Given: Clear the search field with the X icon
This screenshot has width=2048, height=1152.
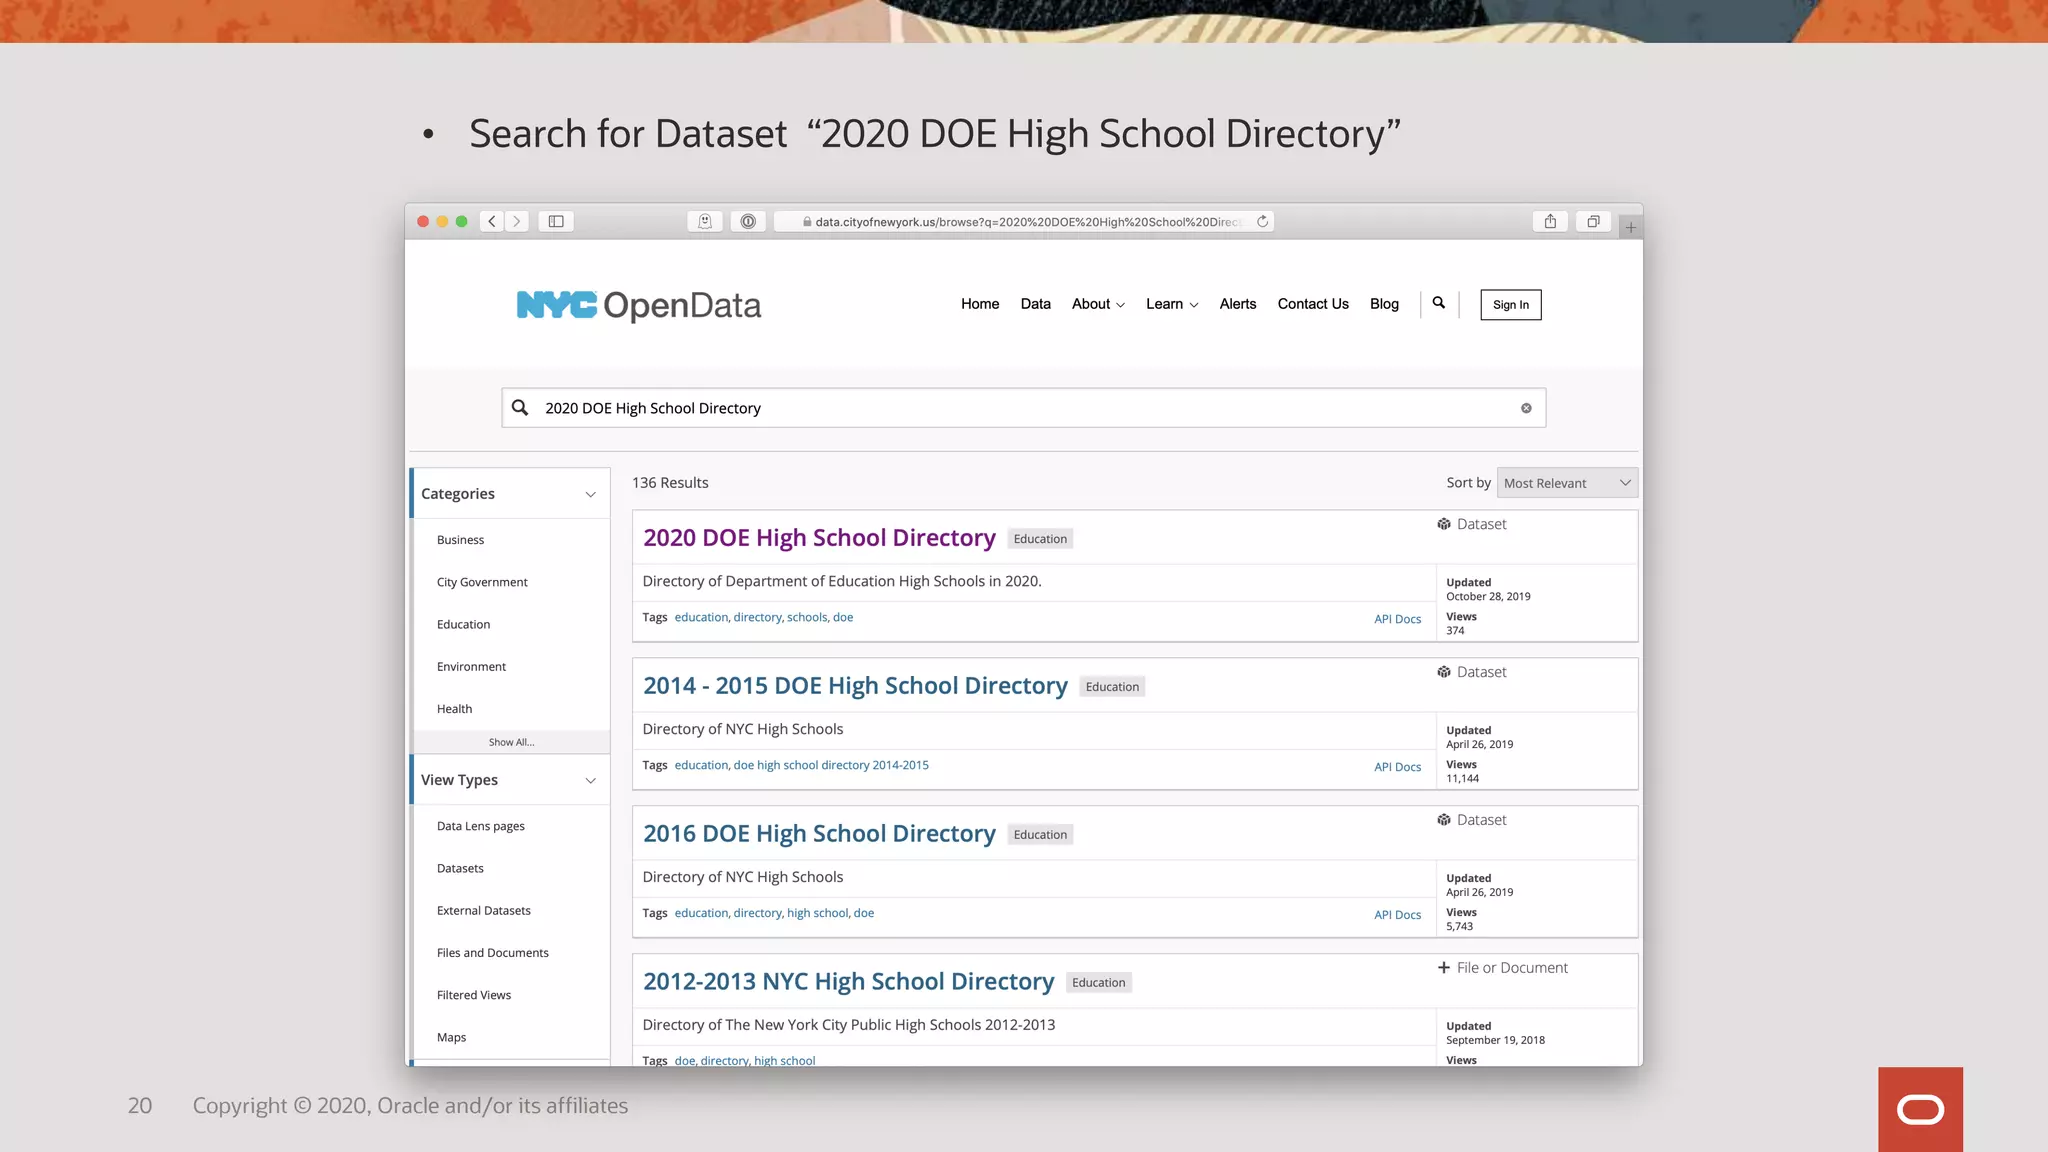Looking at the screenshot, I should [1526, 408].
